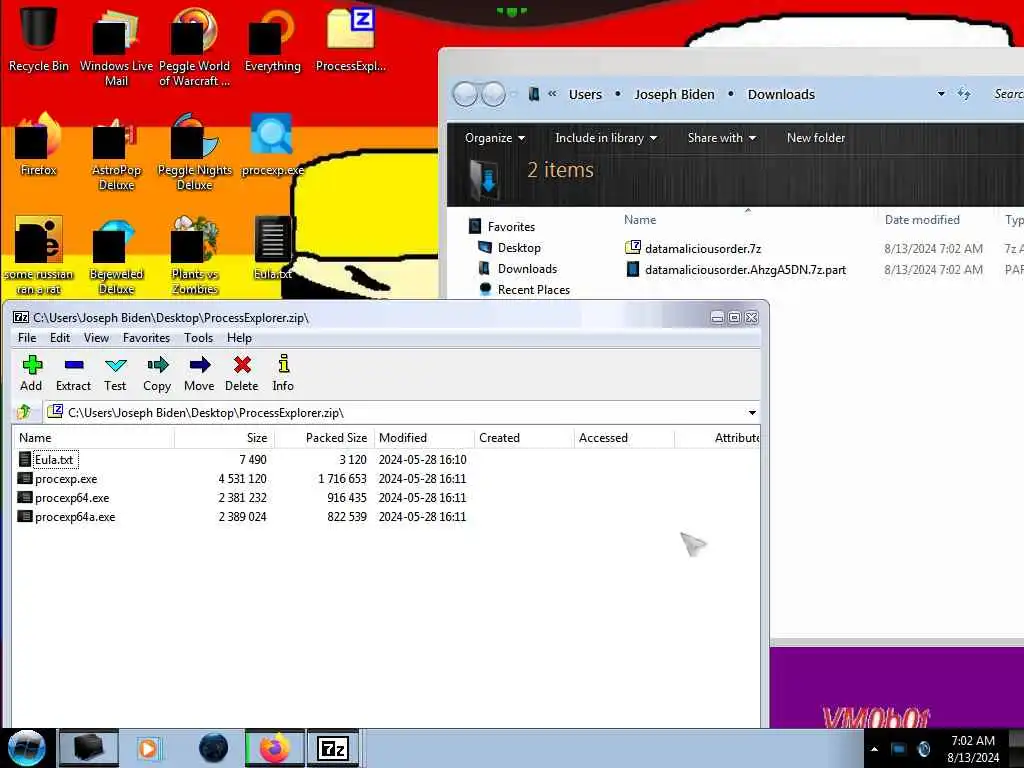1024x768 pixels.
Task: Click the Move toolbar icon
Action: point(199,373)
